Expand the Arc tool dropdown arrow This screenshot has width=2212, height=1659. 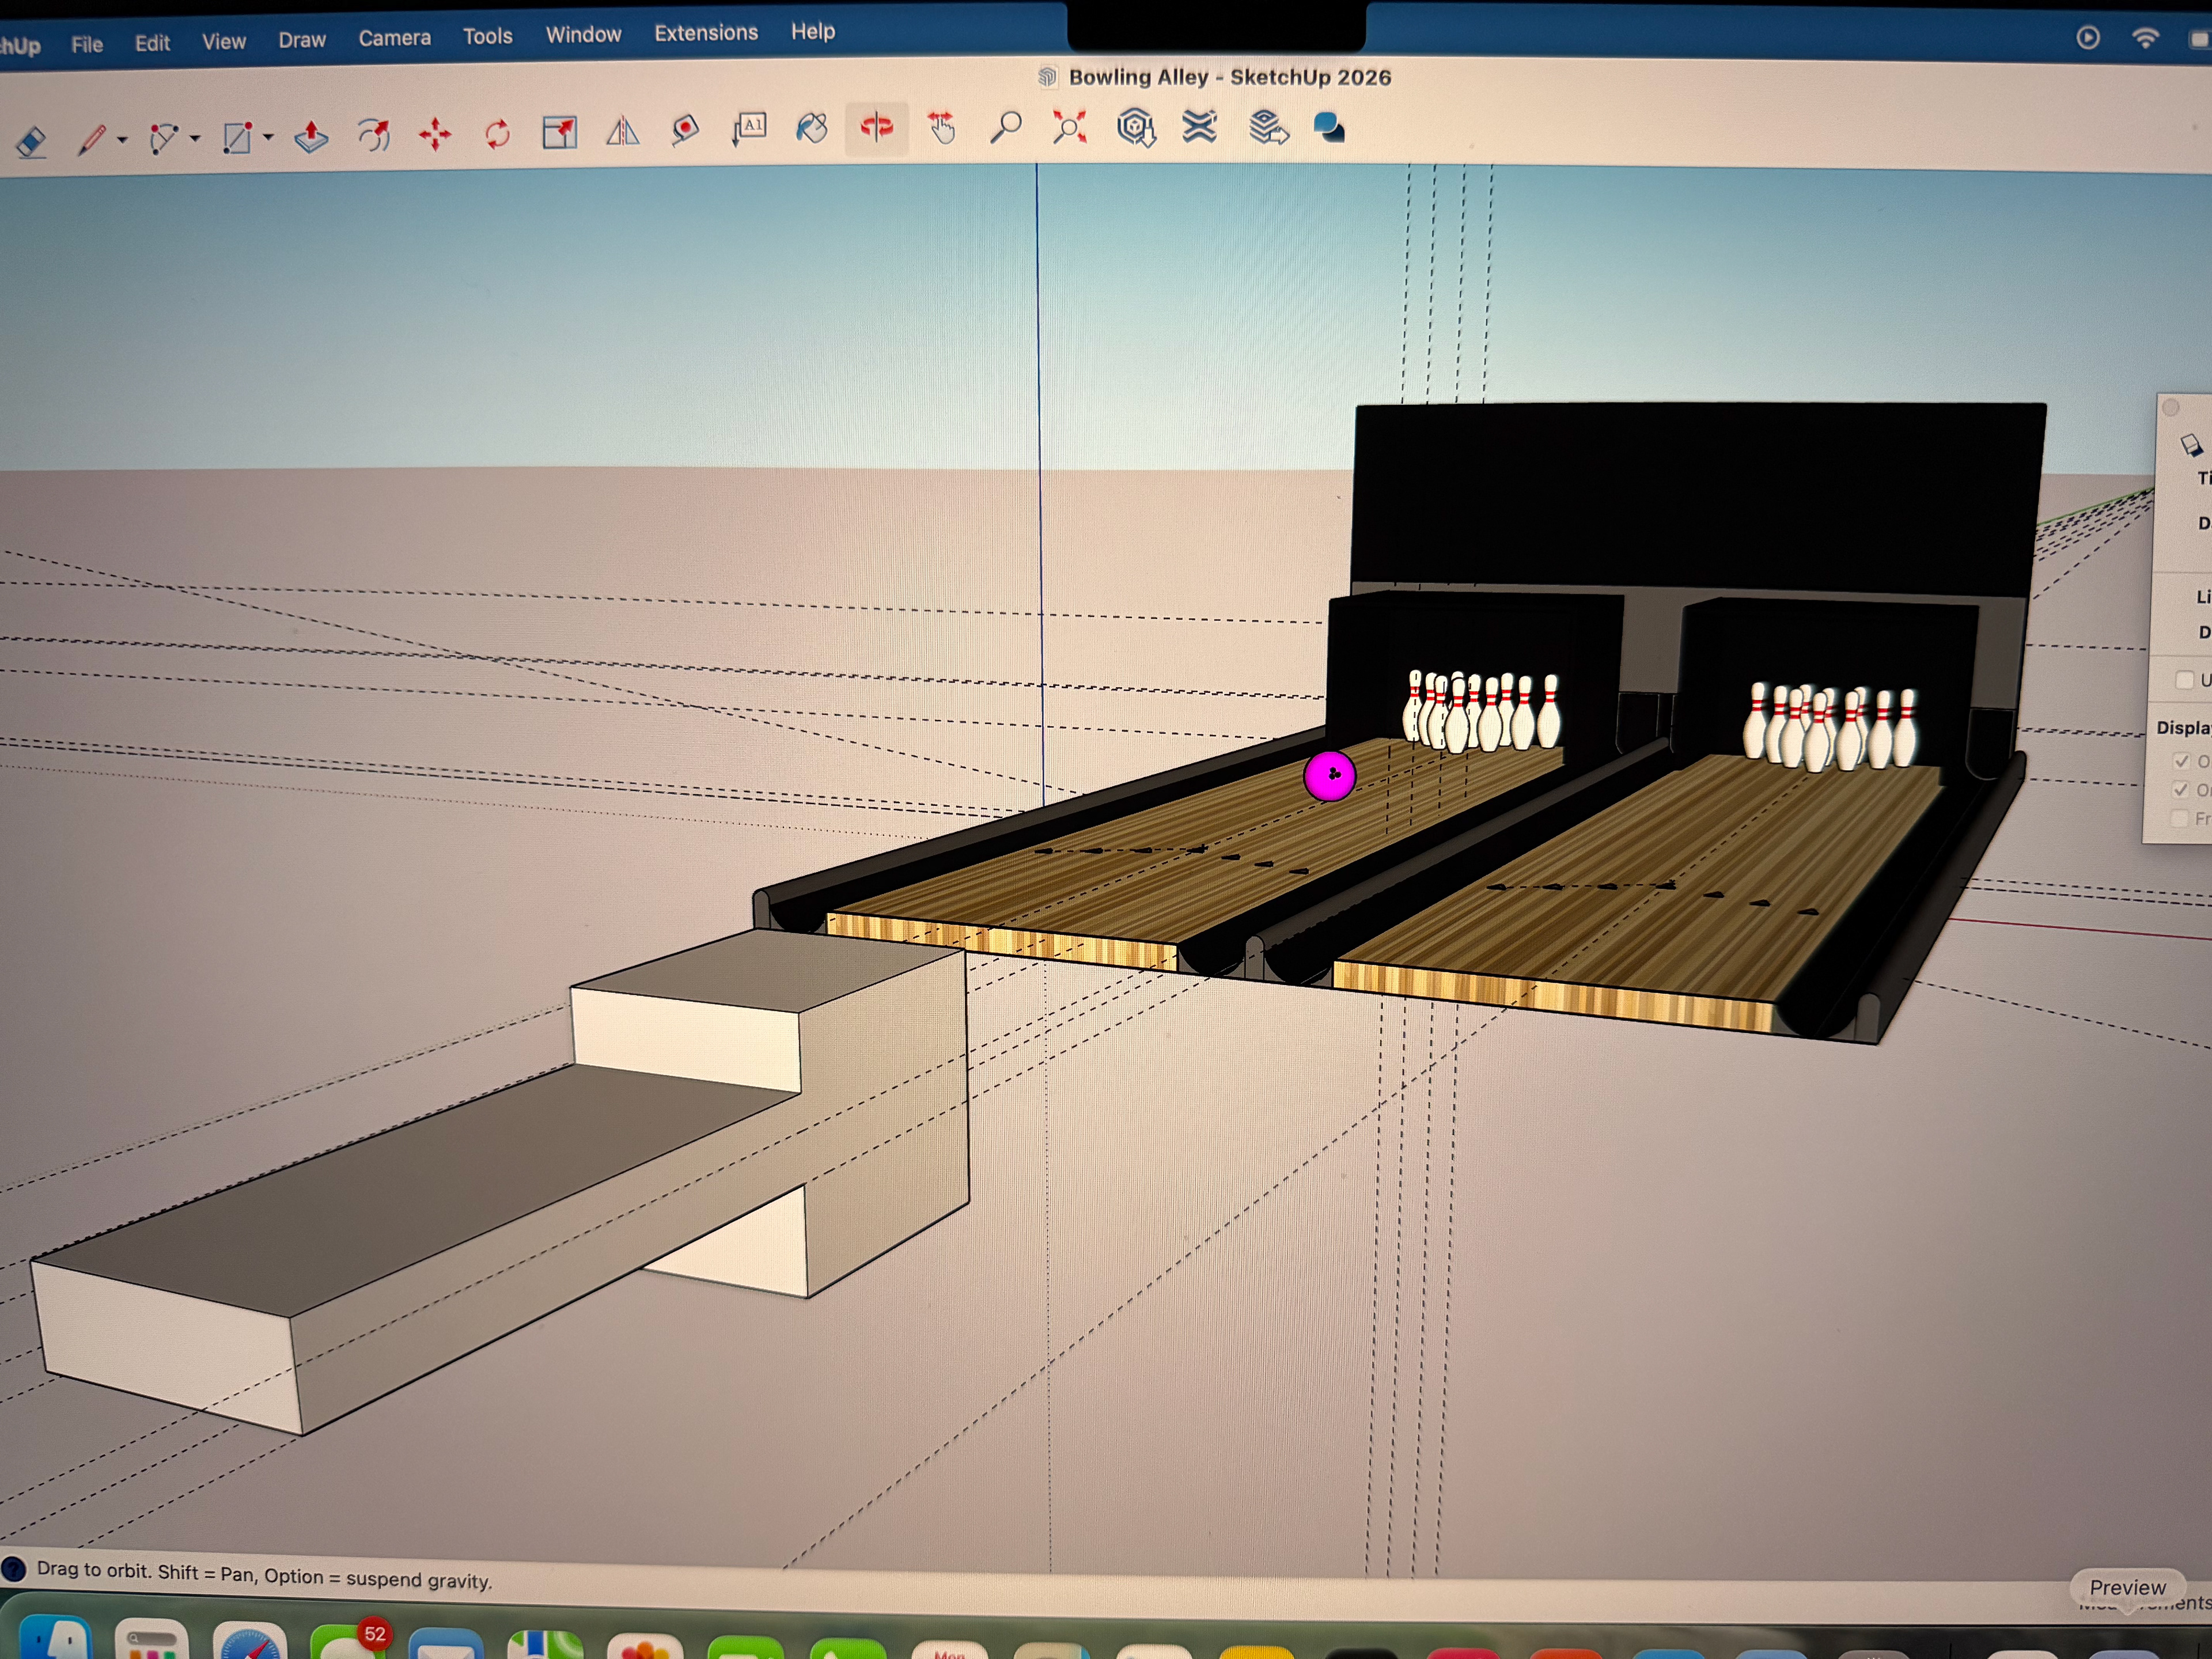click(x=195, y=138)
